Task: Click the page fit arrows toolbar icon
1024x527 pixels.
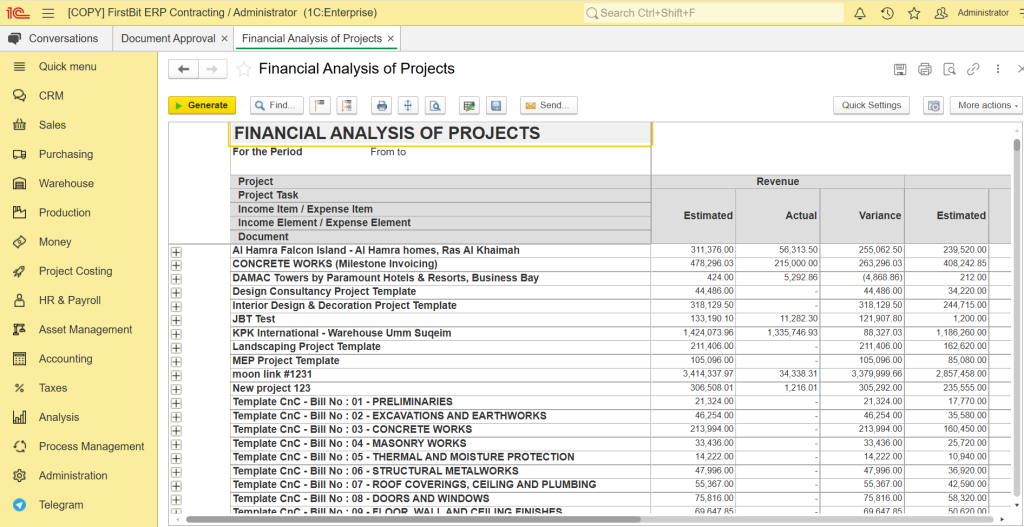Action: (408, 105)
